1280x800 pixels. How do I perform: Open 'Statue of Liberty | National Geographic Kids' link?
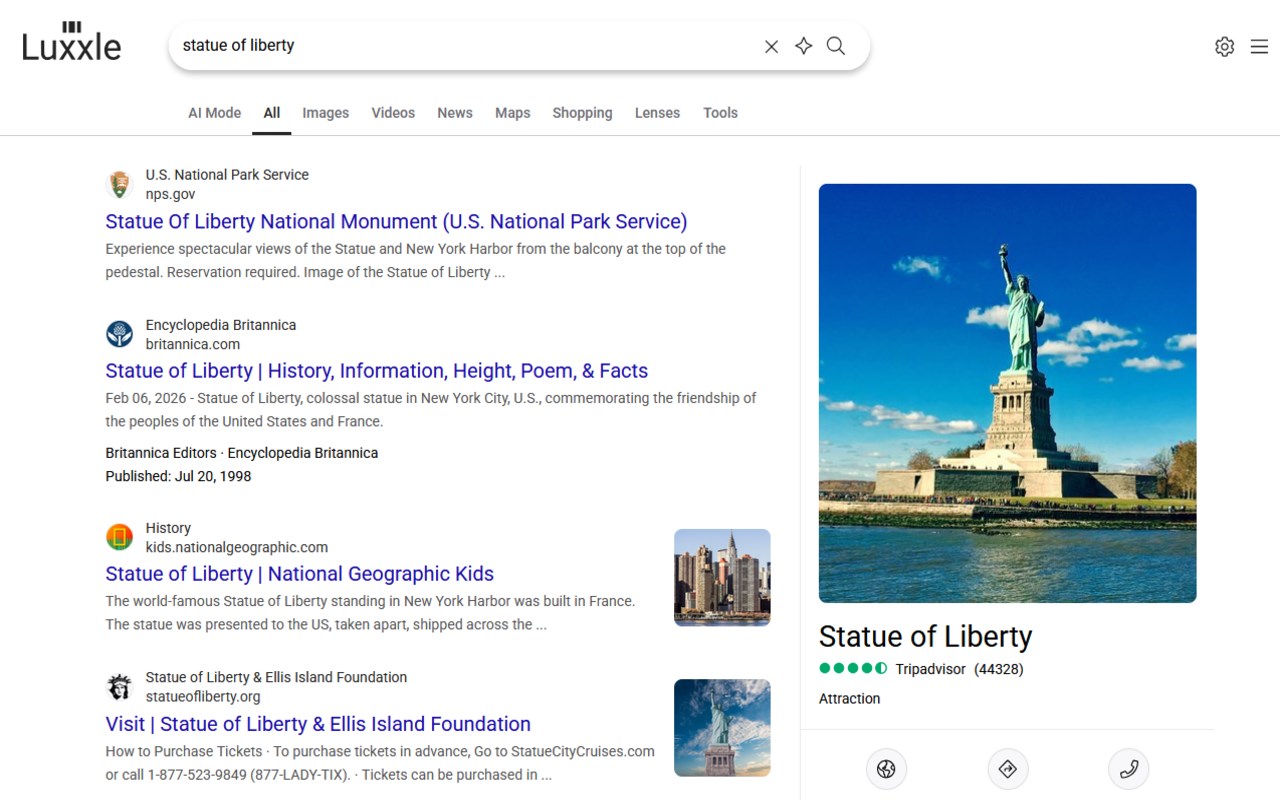point(300,574)
